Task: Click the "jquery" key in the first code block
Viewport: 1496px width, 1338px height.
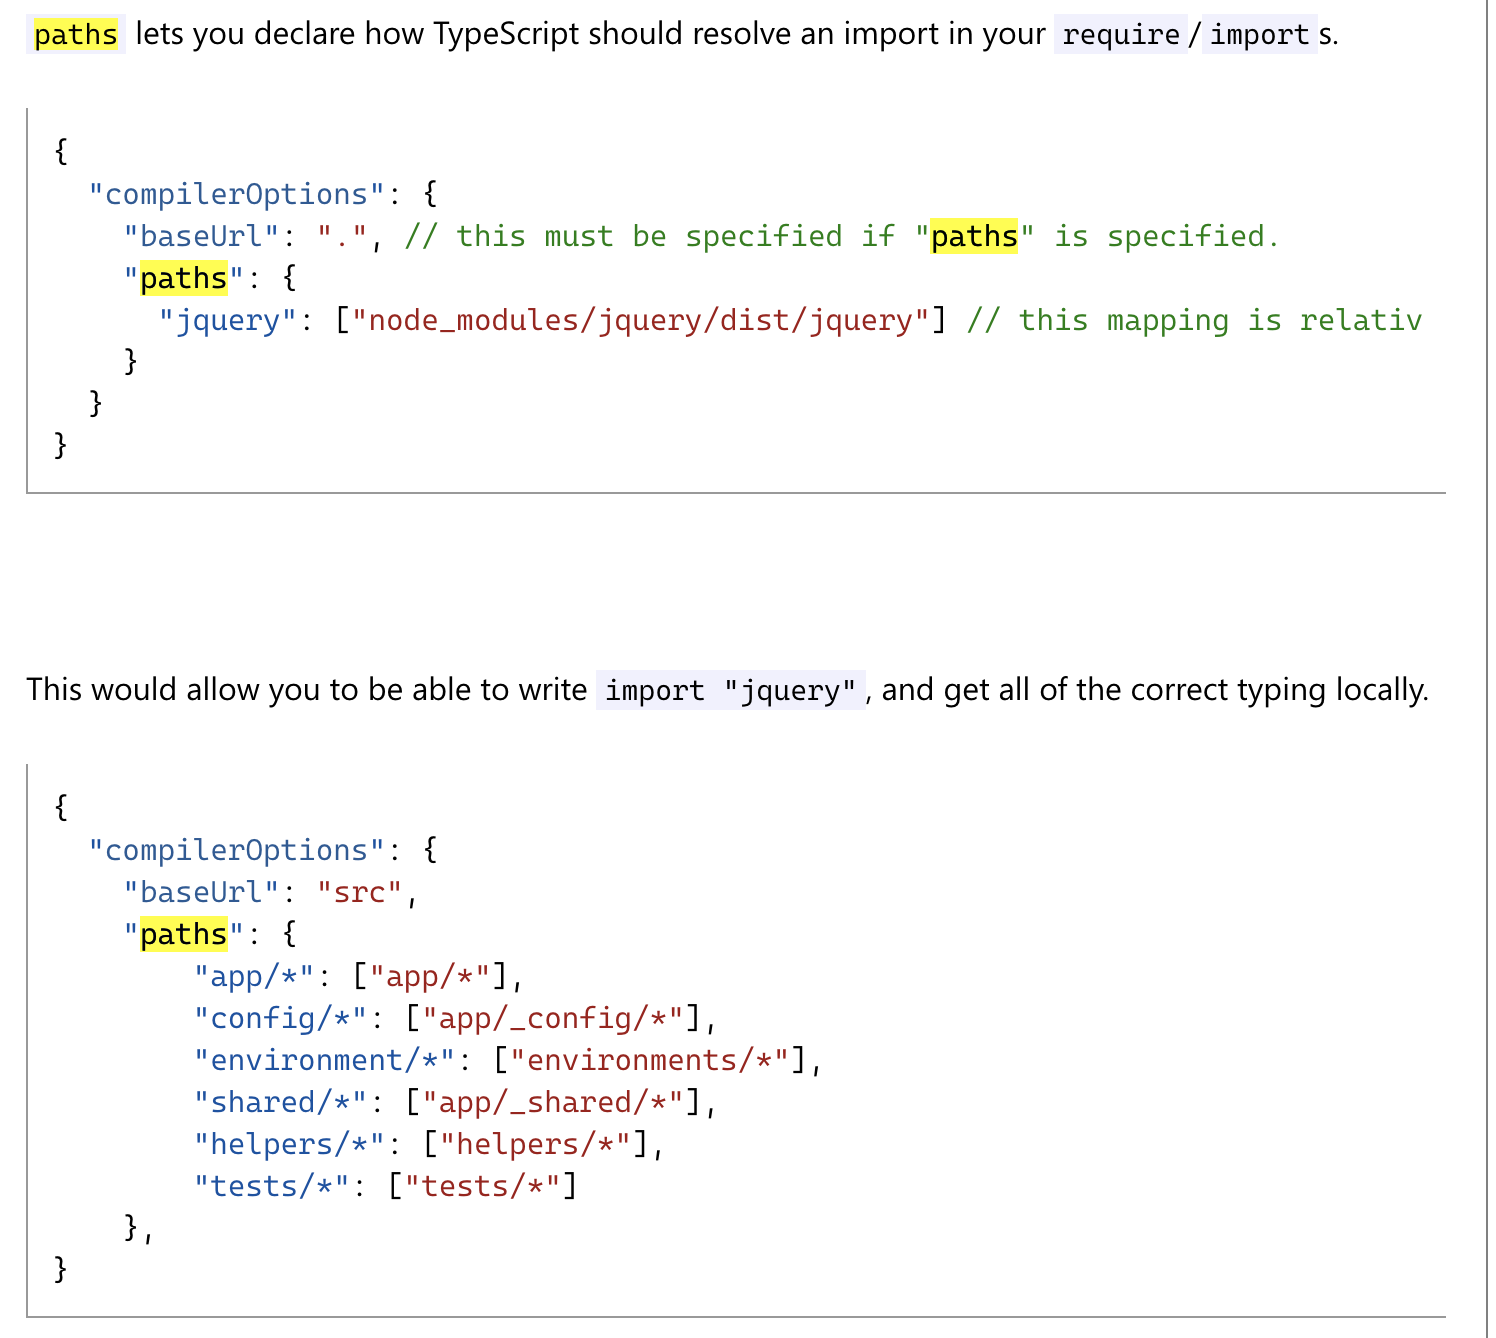Action: tap(228, 320)
